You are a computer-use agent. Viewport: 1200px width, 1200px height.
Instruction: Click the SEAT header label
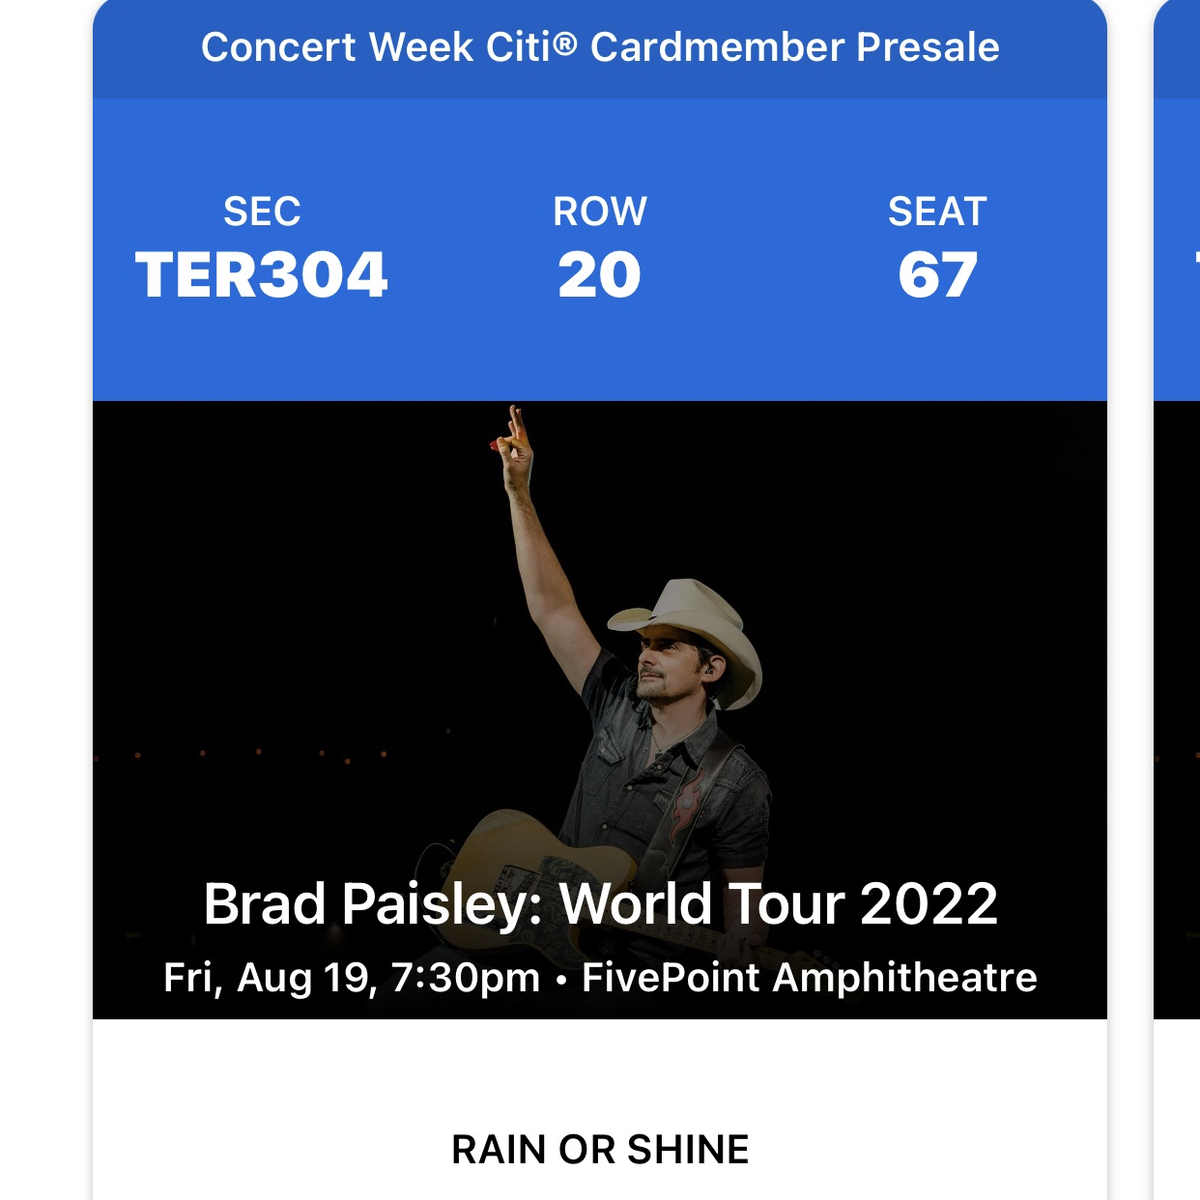(x=936, y=212)
